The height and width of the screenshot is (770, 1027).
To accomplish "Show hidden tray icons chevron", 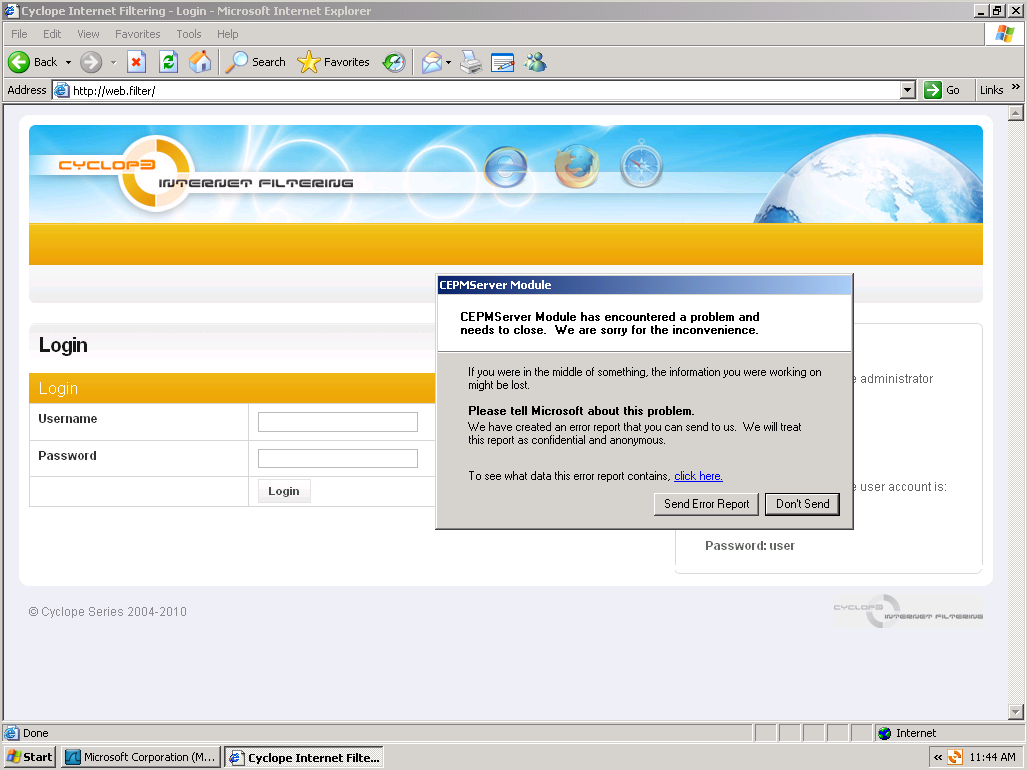I will pyautogui.click(x=938, y=758).
